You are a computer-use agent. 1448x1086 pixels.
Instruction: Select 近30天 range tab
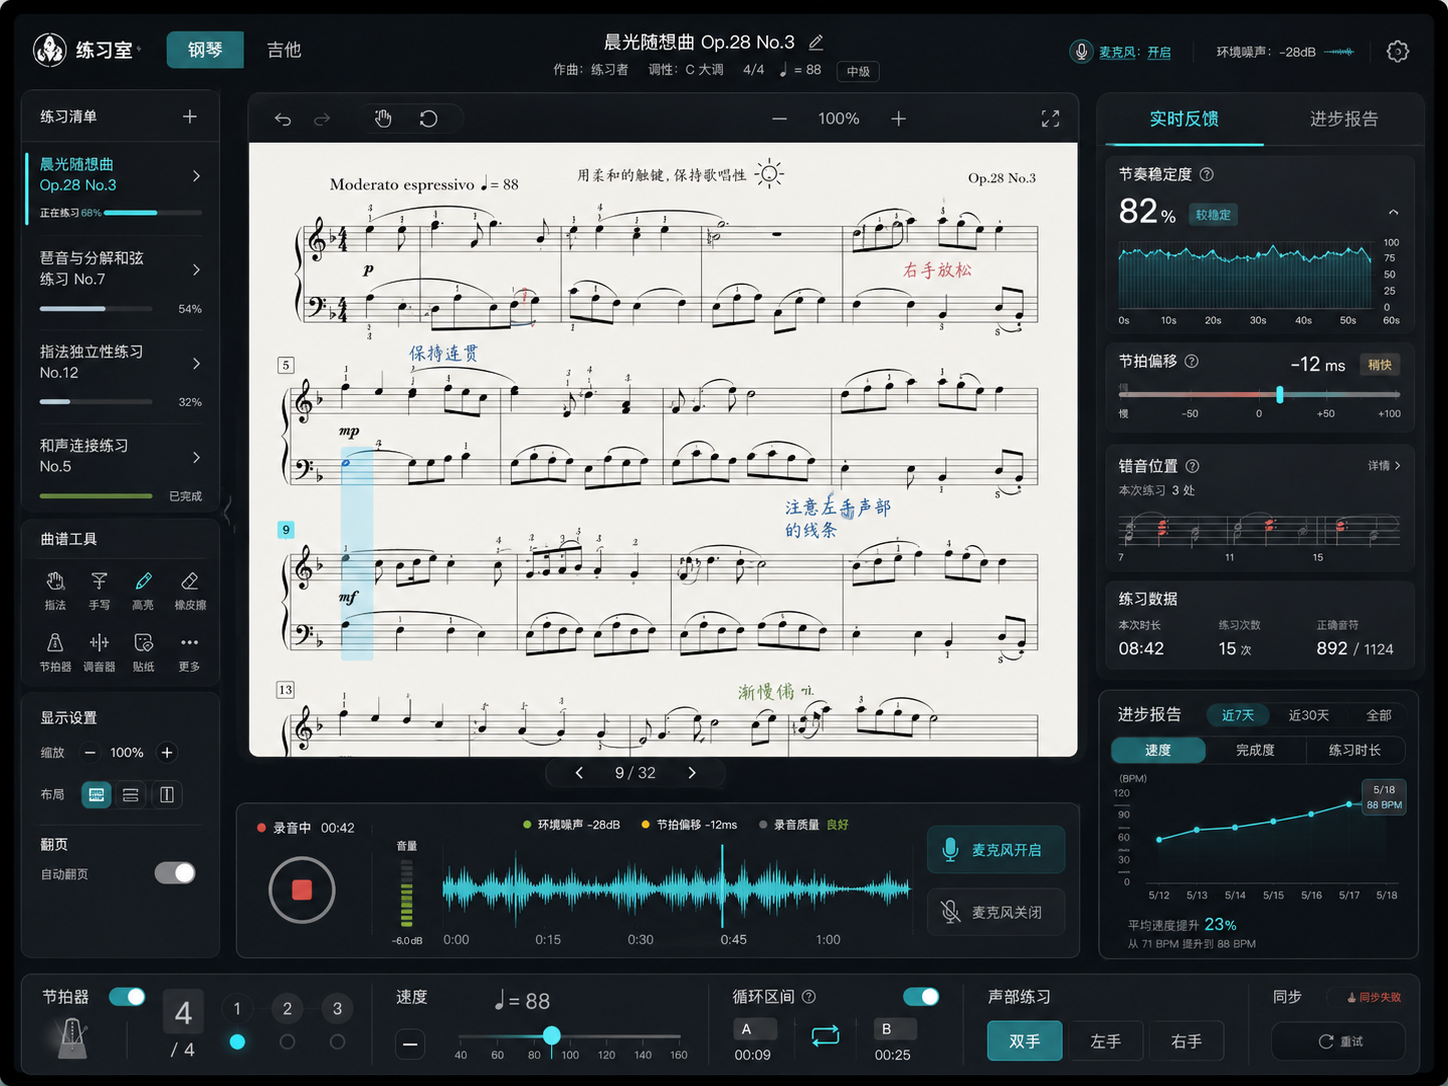coord(1308,715)
